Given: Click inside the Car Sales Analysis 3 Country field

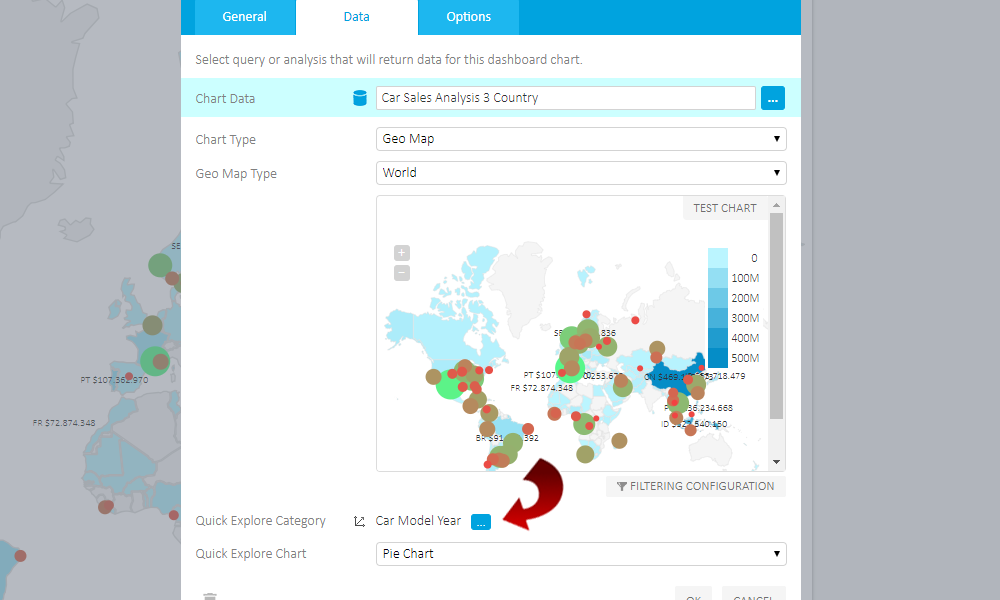Looking at the screenshot, I should (565, 97).
